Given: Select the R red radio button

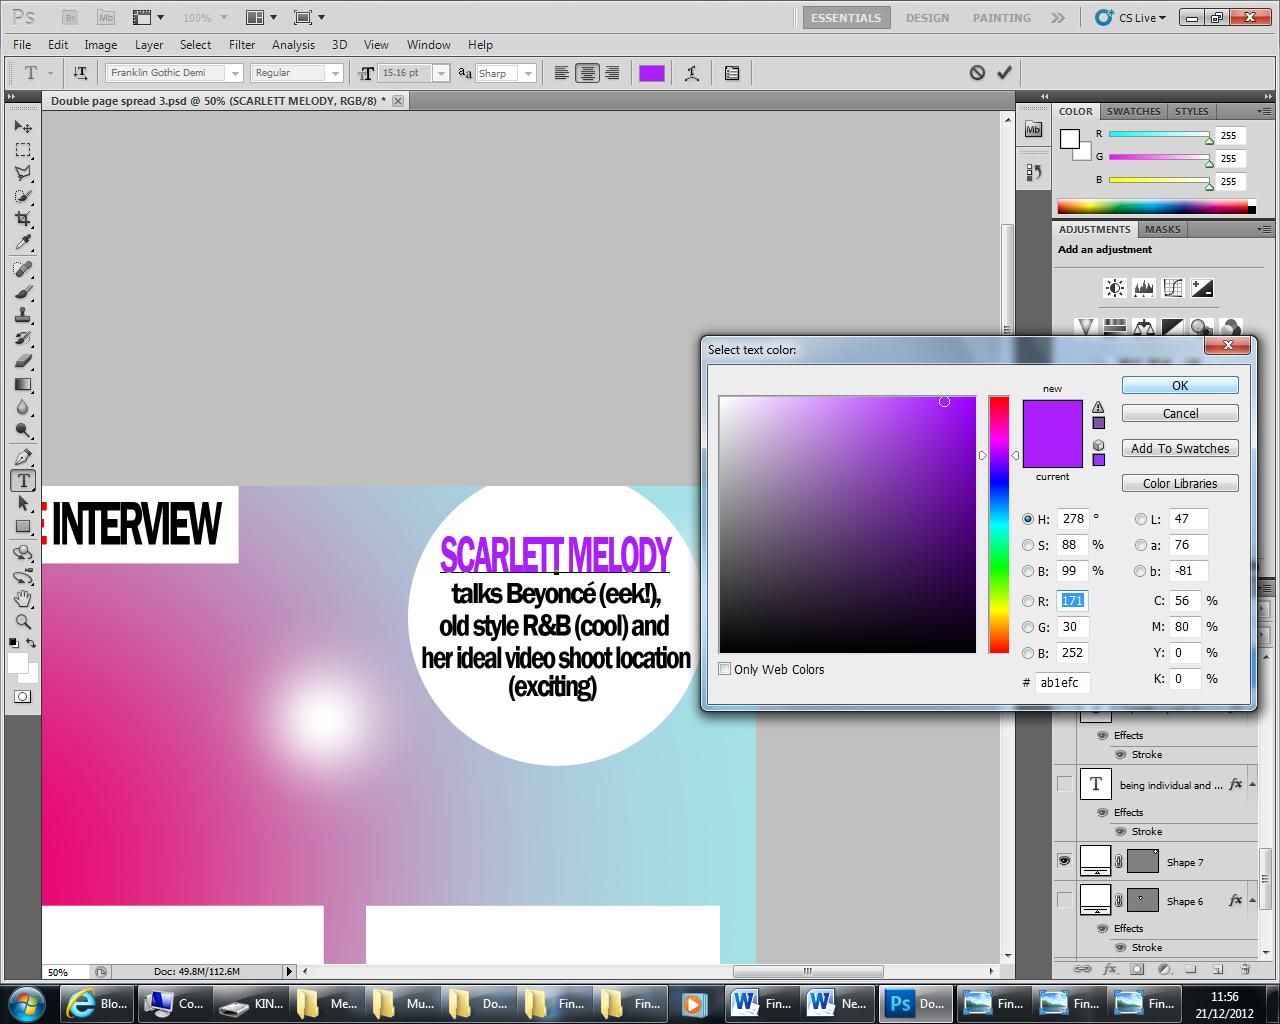Looking at the screenshot, I should pyautogui.click(x=1028, y=601).
